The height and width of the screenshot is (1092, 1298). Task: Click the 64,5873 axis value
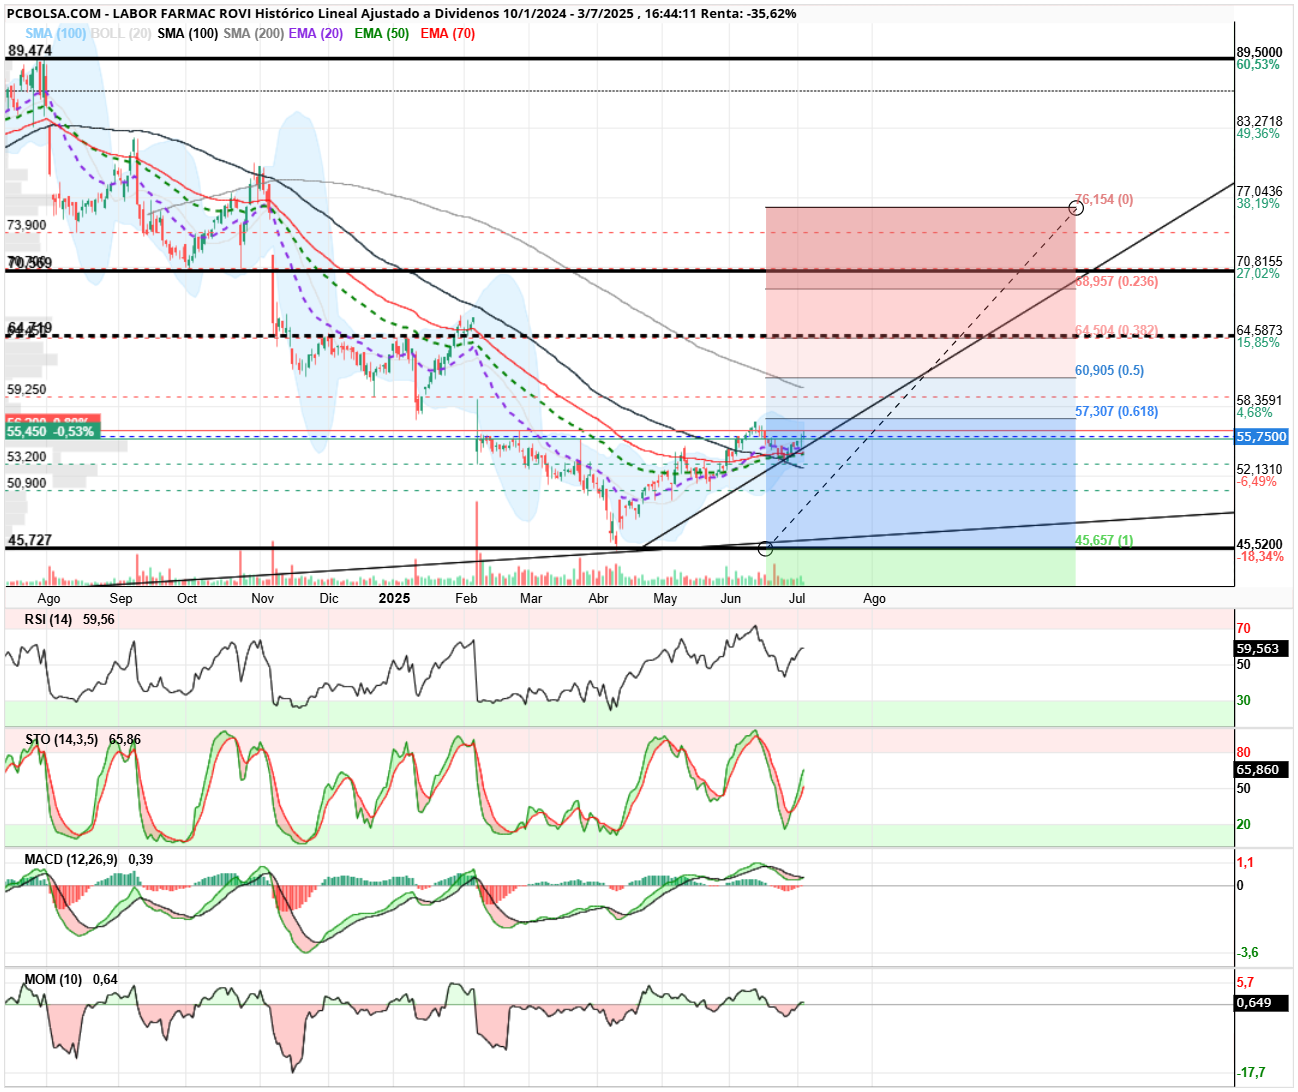click(1259, 330)
